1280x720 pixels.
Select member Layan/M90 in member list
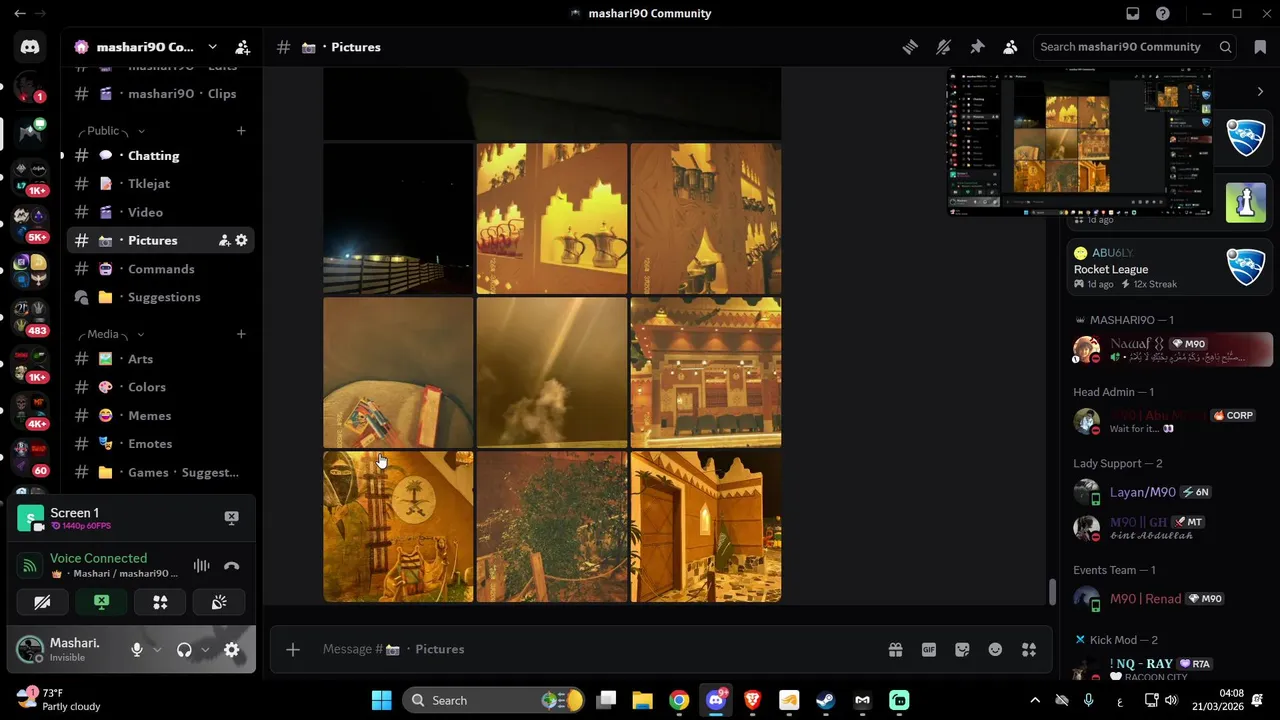[x=1169, y=492]
